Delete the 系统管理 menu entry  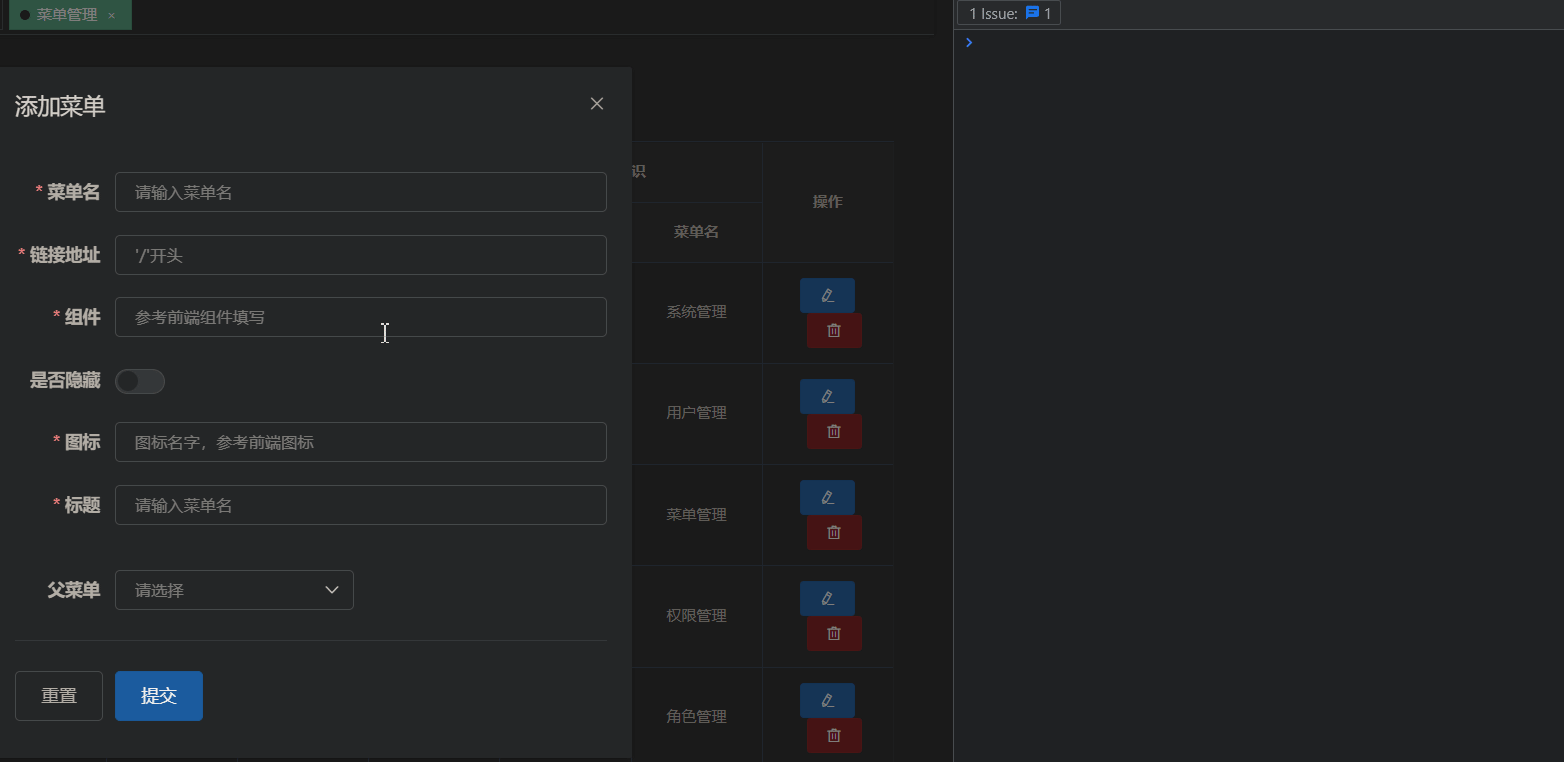(x=834, y=330)
